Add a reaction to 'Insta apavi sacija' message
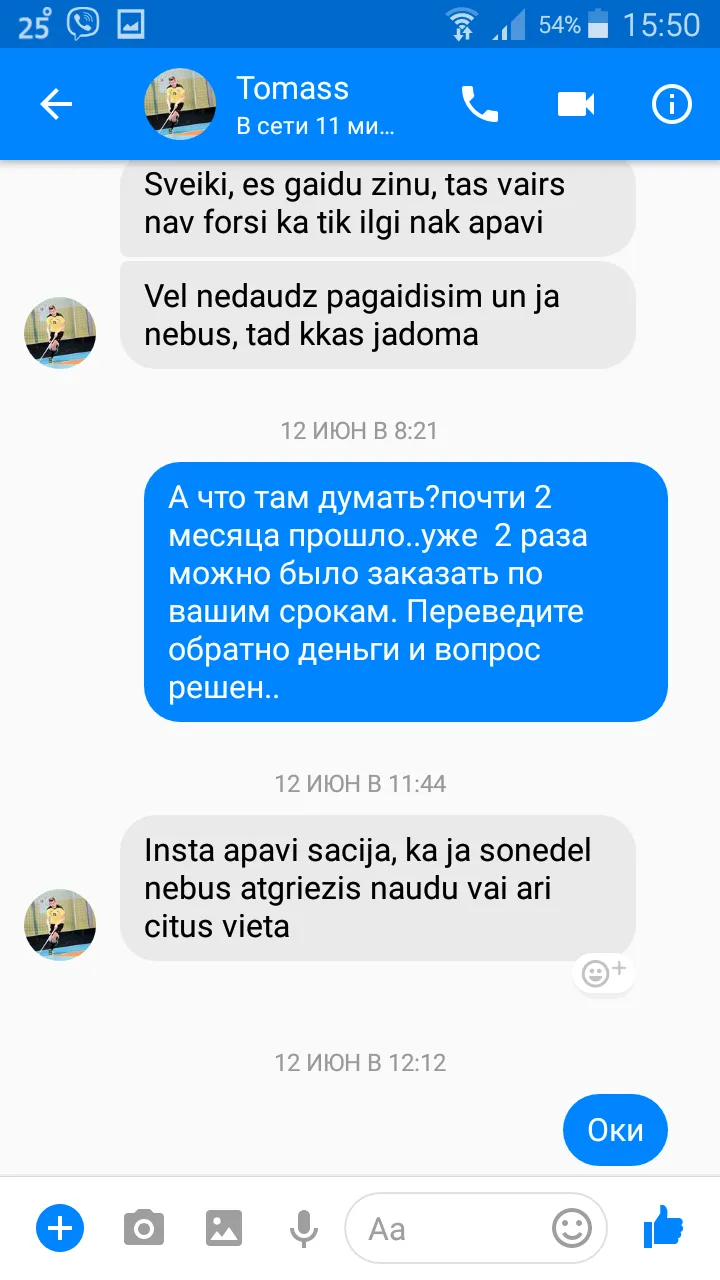The width and height of the screenshot is (720, 1280). pyautogui.click(x=603, y=973)
